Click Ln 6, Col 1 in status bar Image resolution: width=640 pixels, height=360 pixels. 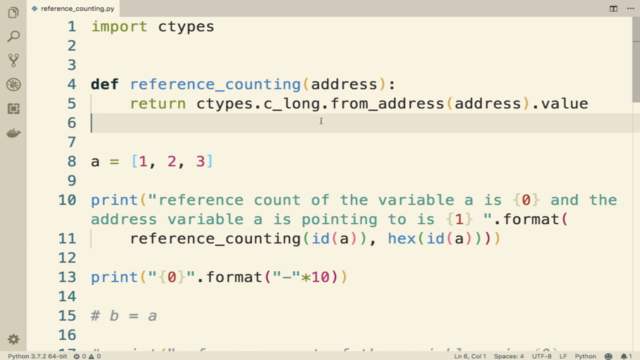[470, 356]
